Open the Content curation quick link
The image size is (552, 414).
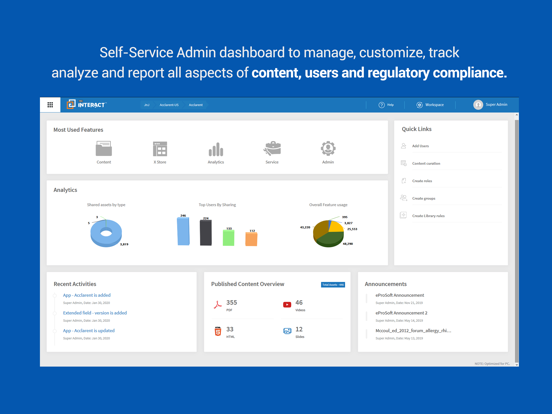click(426, 163)
